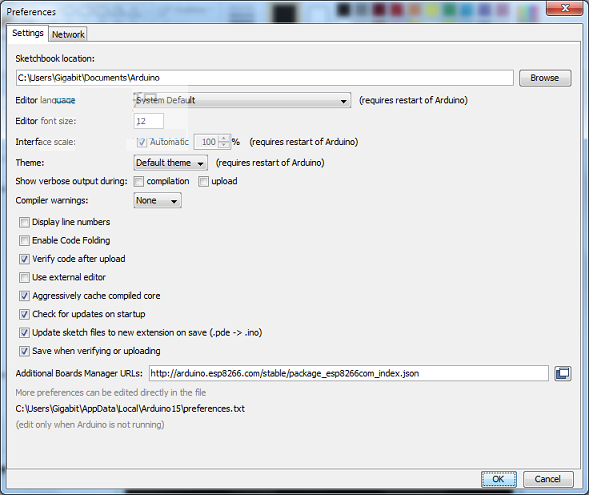This screenshot has height=495, width=589.
Task: Check verbose output during compilation
Action: 139,181
